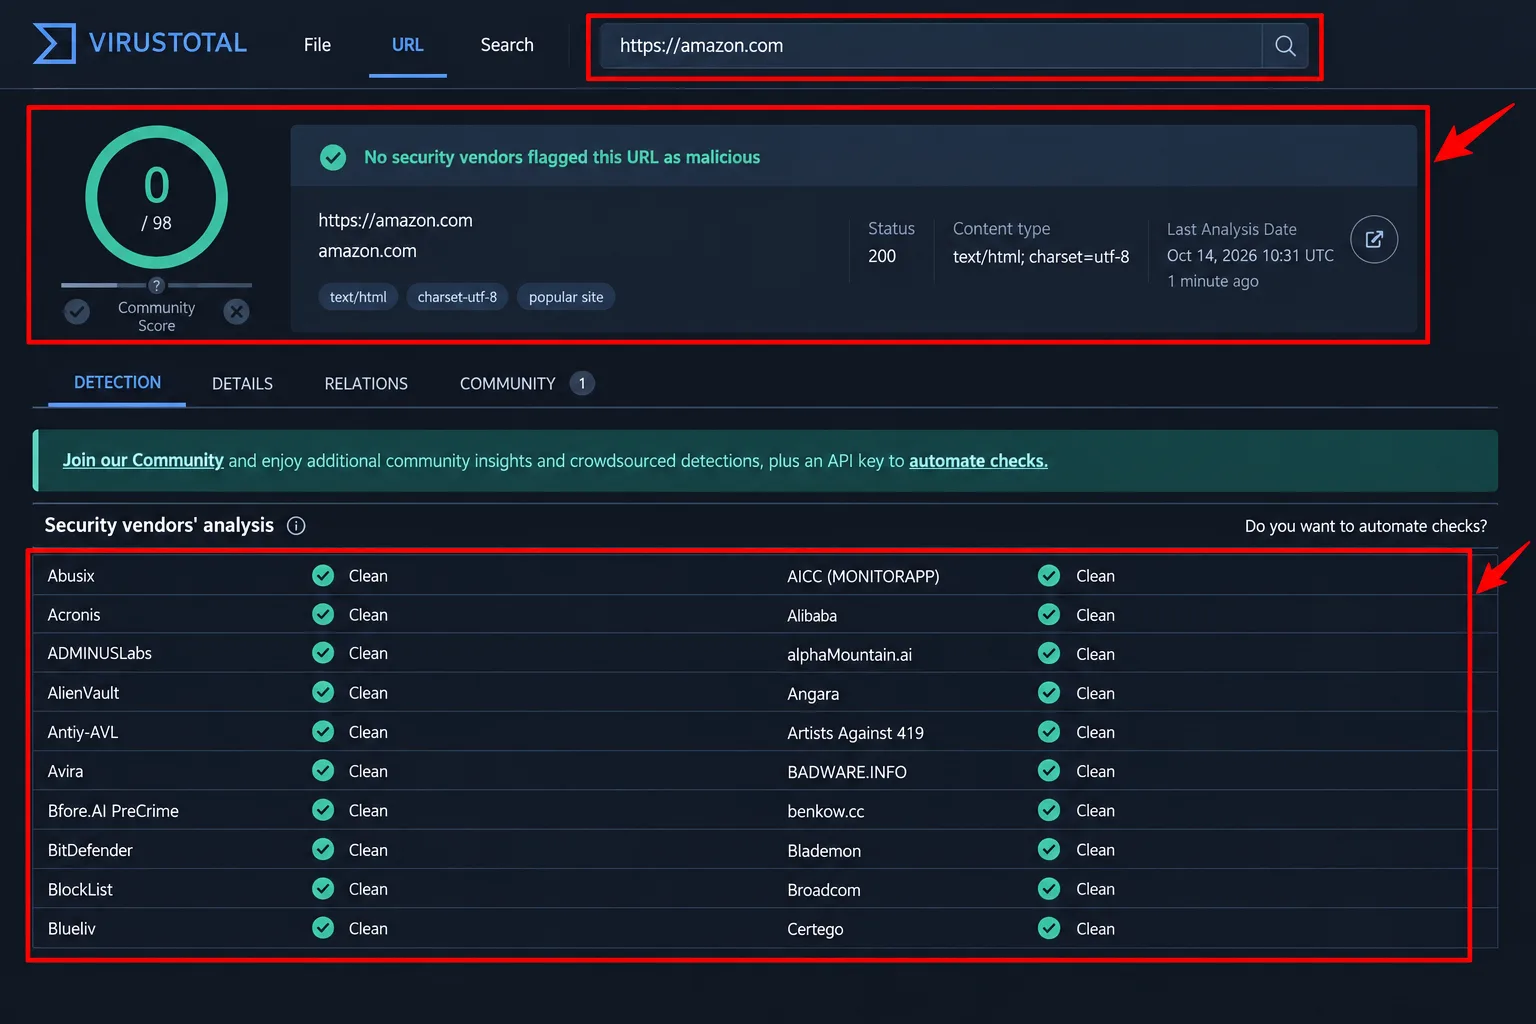Click the 'Oct 14, 2026 10:31 UTC' analysis date
This screenshot has width=1536, height=1024.
pos(1250,256)
